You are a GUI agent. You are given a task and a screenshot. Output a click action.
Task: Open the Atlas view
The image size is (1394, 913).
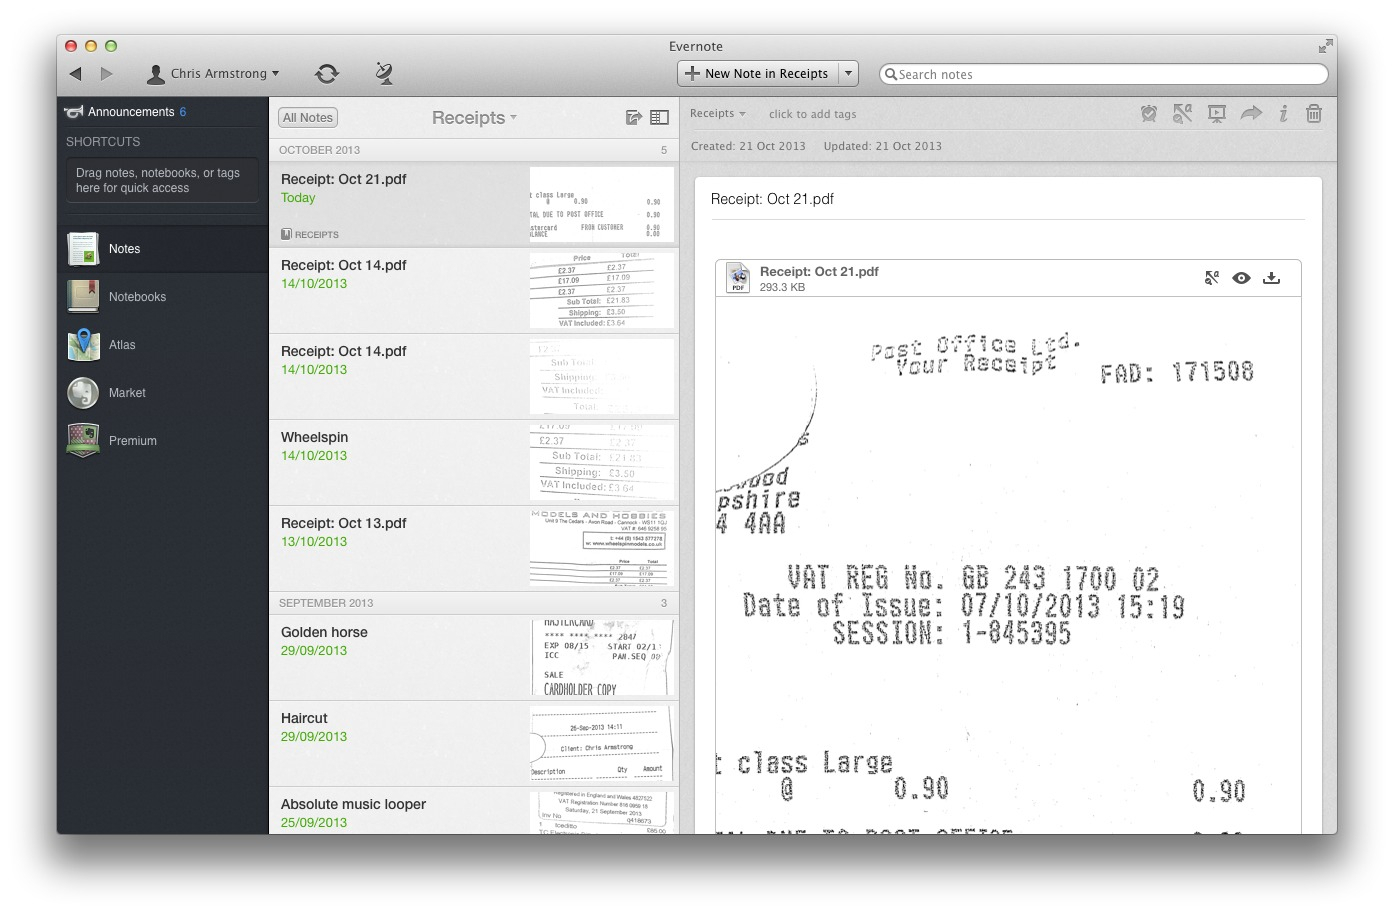point(122,344)
